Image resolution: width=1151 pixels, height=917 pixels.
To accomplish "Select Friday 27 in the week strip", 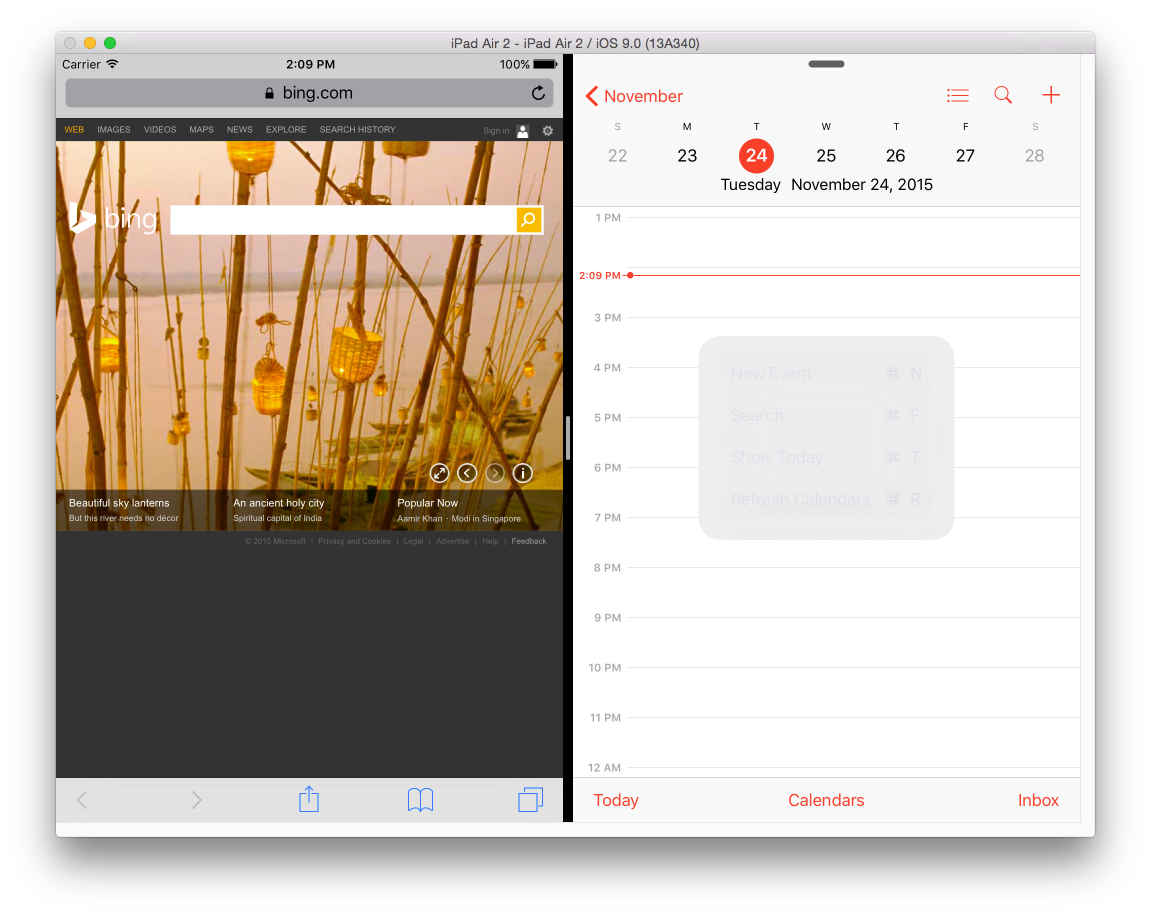I will 965,156.
